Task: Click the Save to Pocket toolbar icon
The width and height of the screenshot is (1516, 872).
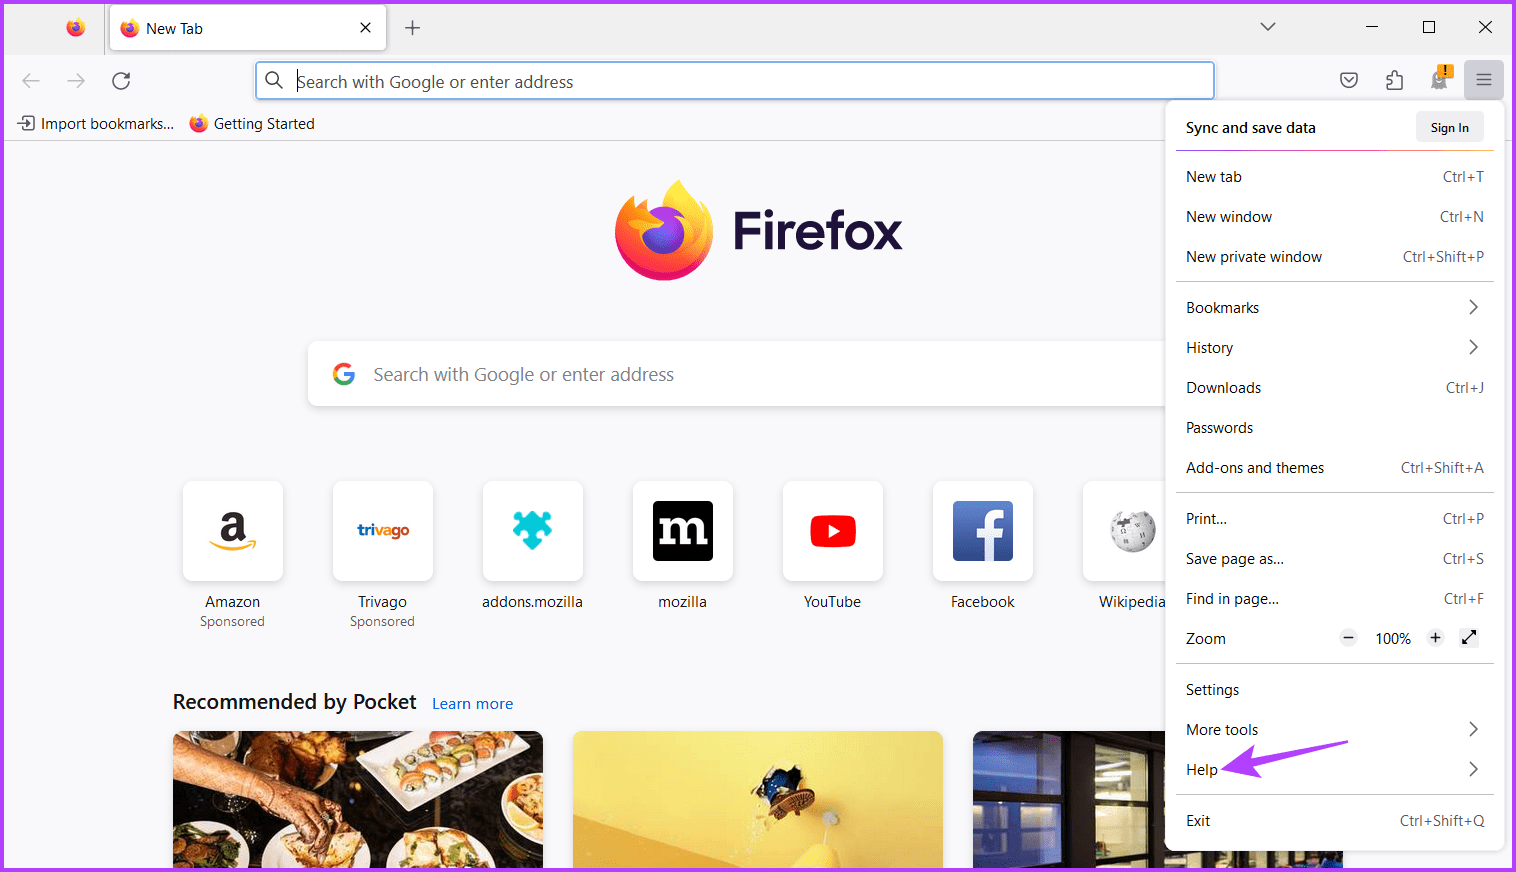Action: (x=1349, y=80)
